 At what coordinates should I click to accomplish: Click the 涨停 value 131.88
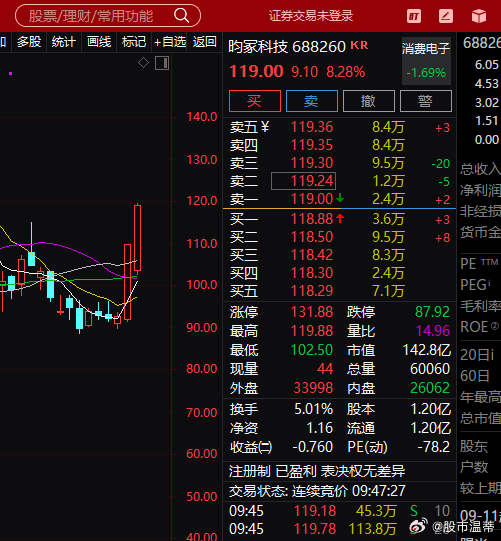click(312, 312)
